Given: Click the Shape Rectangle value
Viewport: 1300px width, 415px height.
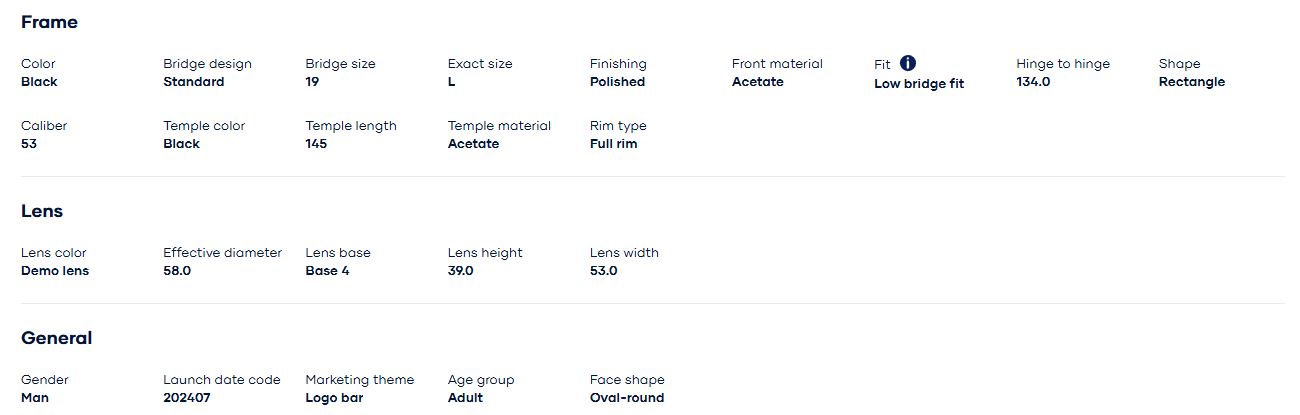Looking at the screenshot, I should pyautogui.click(x=1191, y=82).
